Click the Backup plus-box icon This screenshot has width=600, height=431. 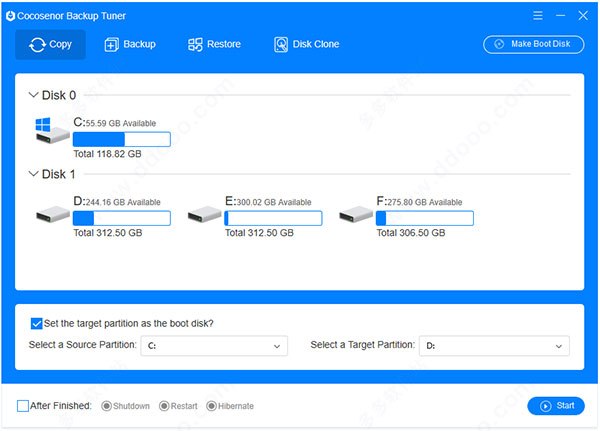pos(111,45)
